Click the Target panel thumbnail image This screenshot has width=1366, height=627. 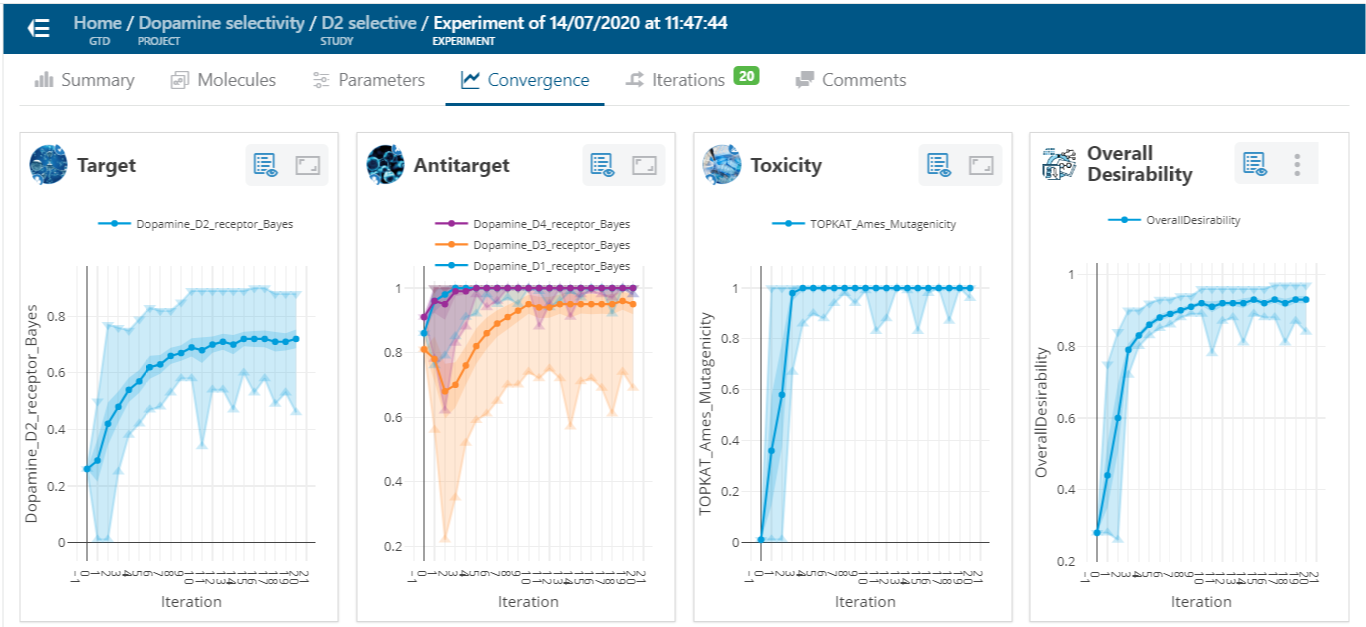click(x=48, y=164)
